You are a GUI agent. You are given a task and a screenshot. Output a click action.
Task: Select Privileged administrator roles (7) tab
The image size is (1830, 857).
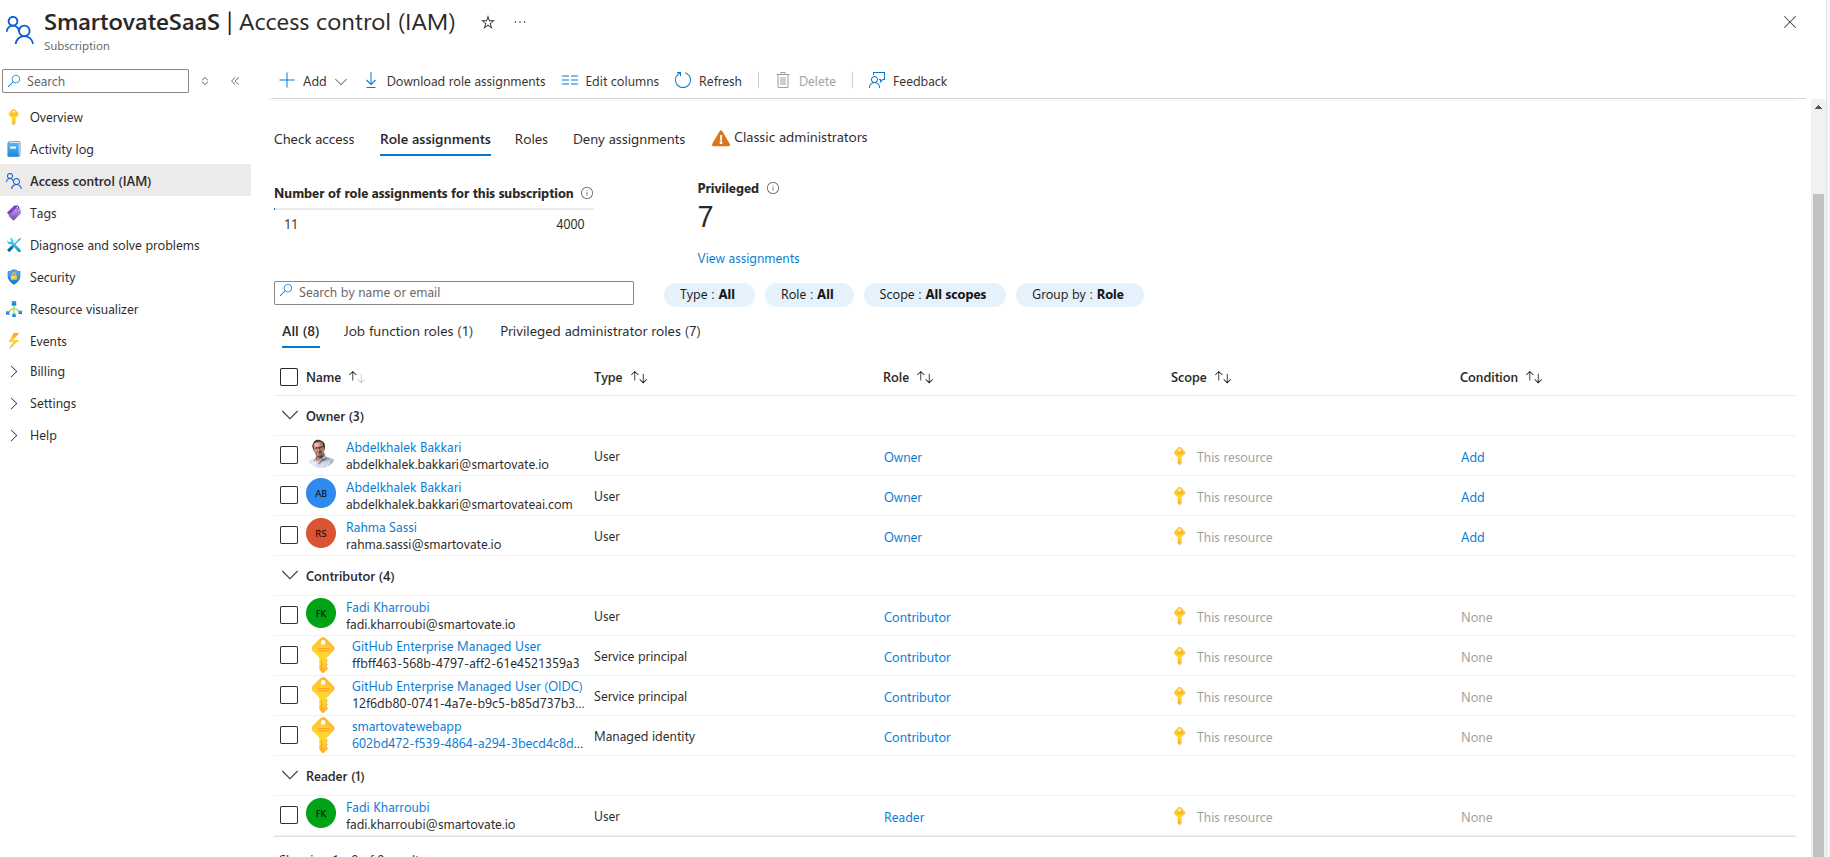coord(600,331)
